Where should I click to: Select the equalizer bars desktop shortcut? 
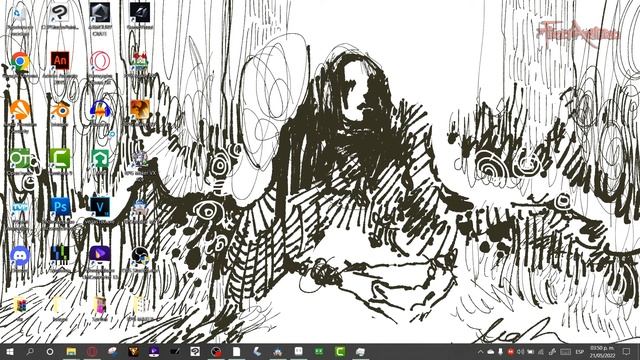(60, 254)
